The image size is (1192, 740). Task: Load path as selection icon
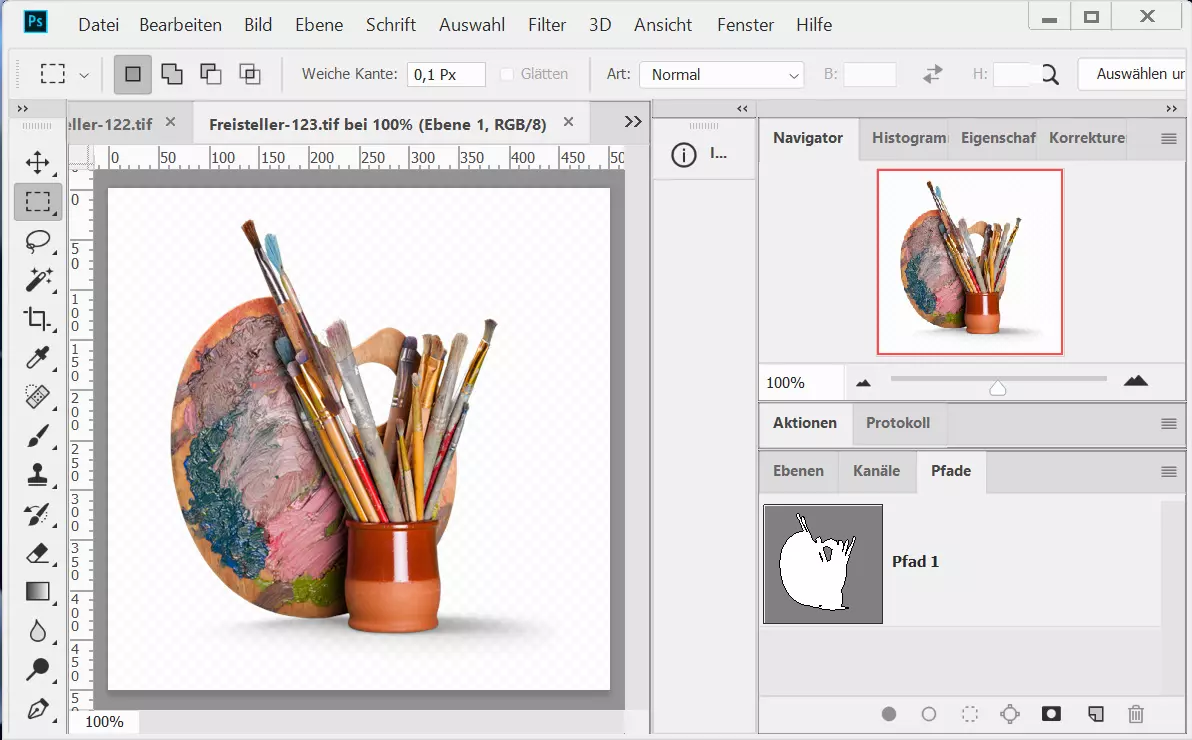click(x=969, y=714)
